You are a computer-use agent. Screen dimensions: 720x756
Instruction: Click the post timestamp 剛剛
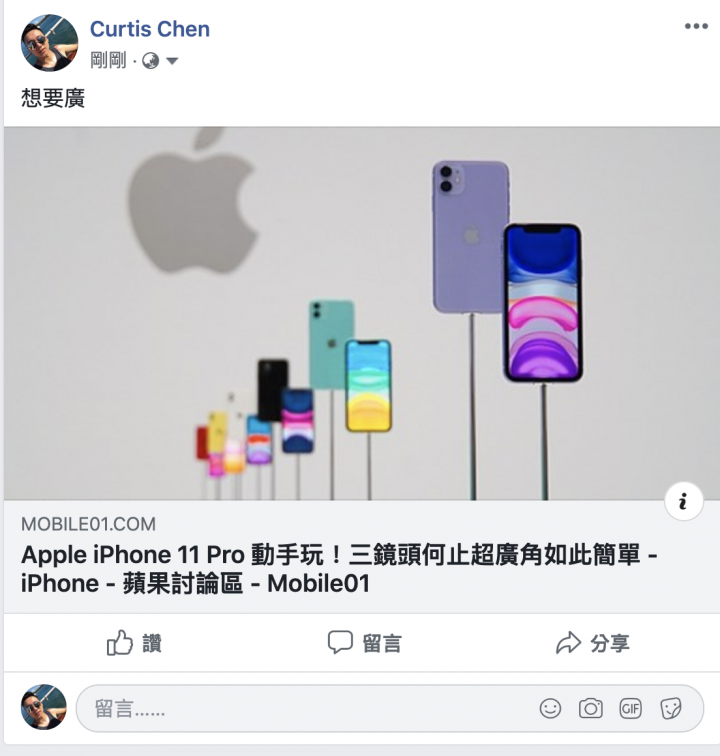point(108,61)
